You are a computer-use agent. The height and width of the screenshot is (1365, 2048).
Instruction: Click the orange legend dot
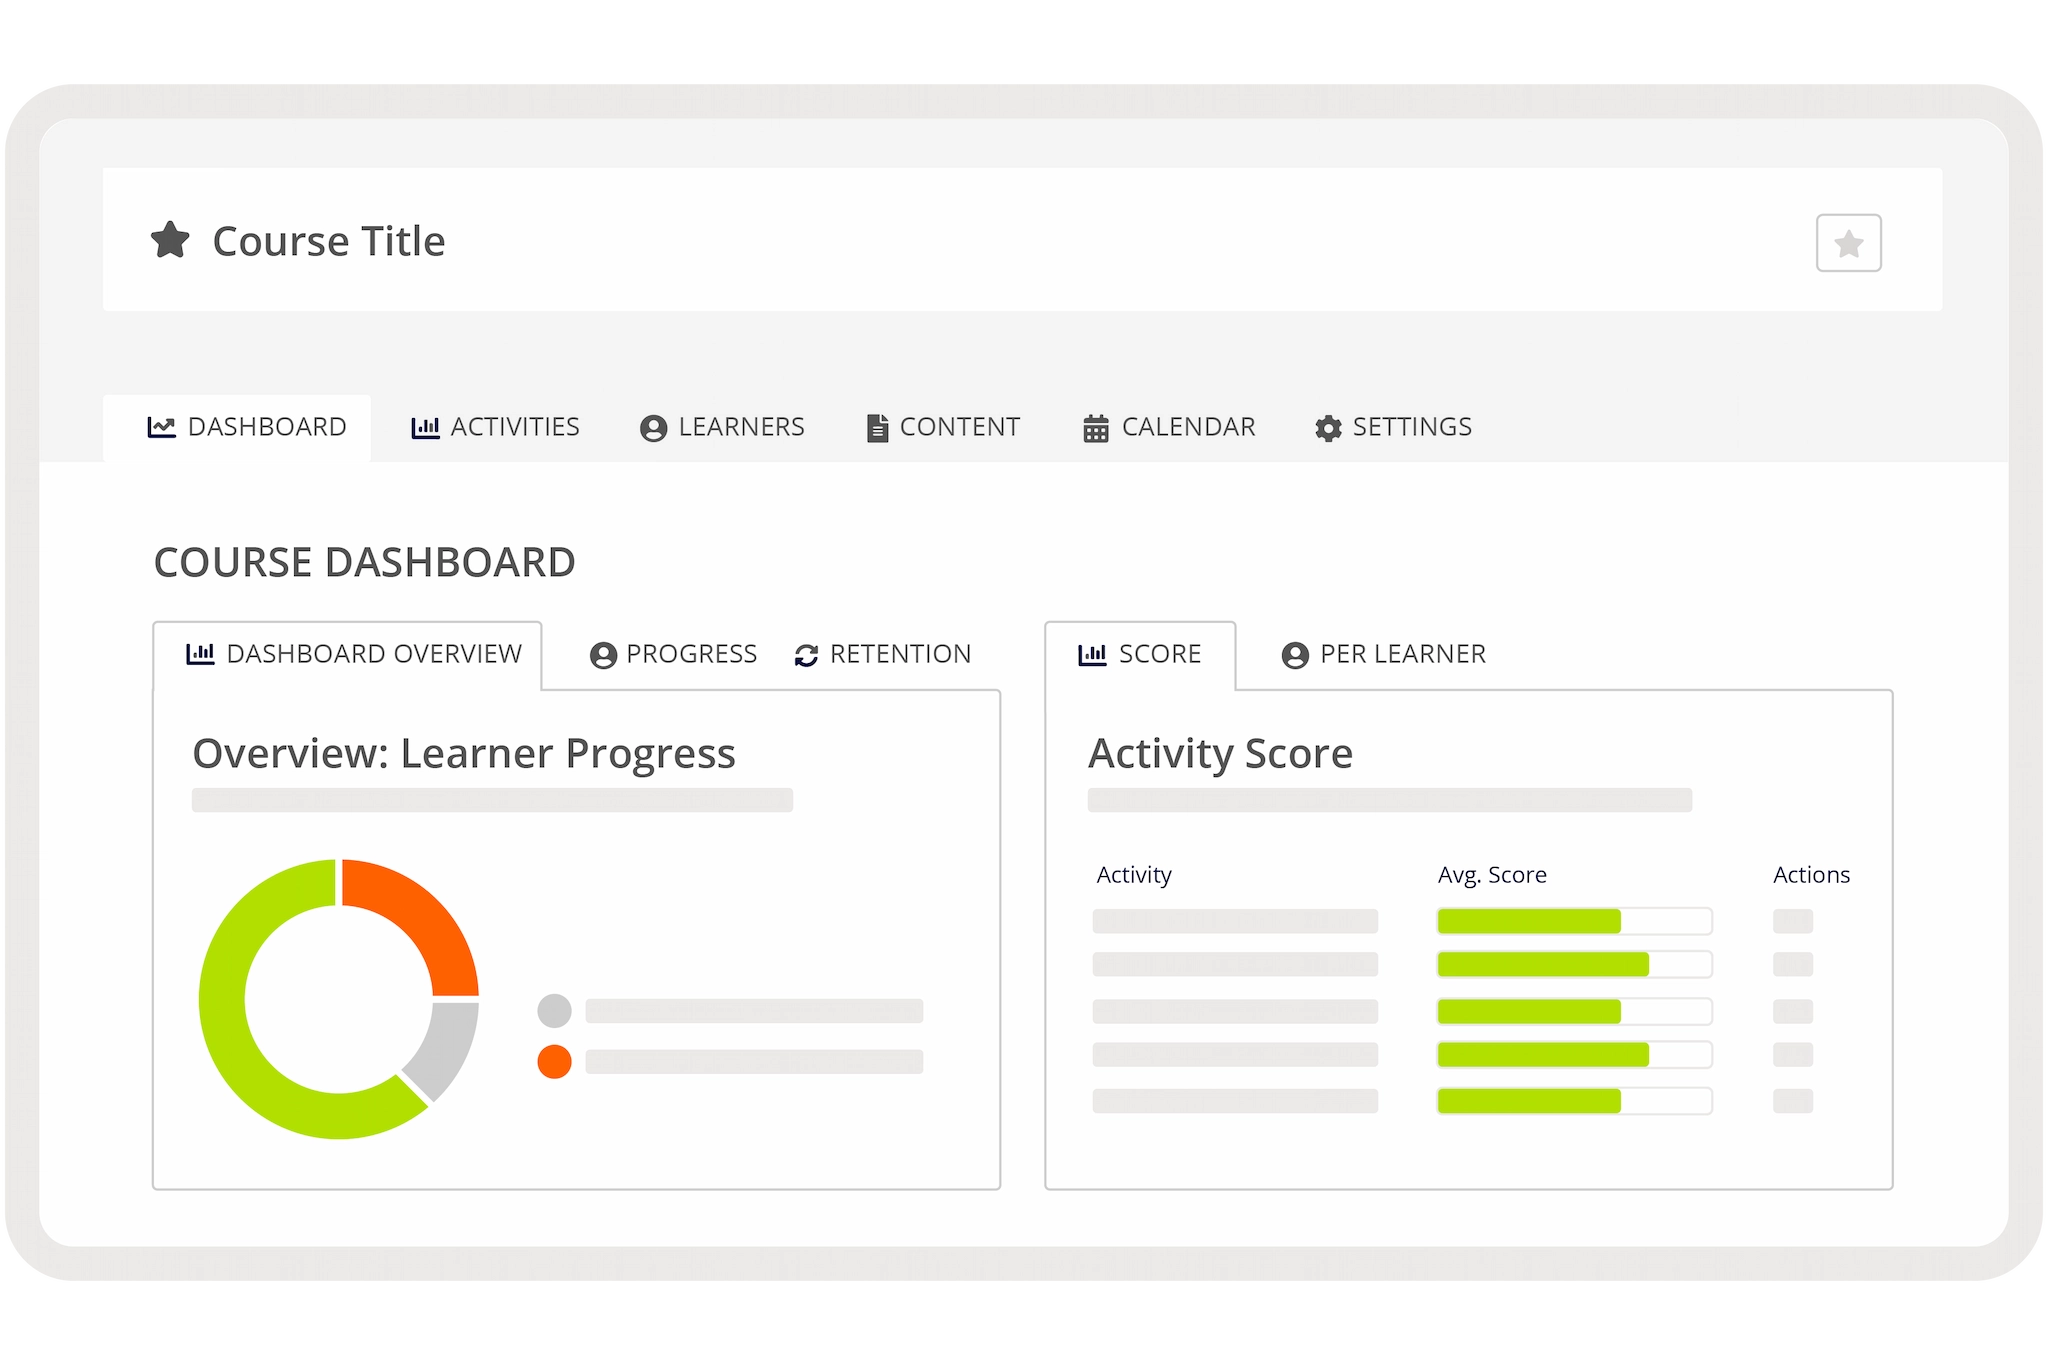coord(554,1061)
